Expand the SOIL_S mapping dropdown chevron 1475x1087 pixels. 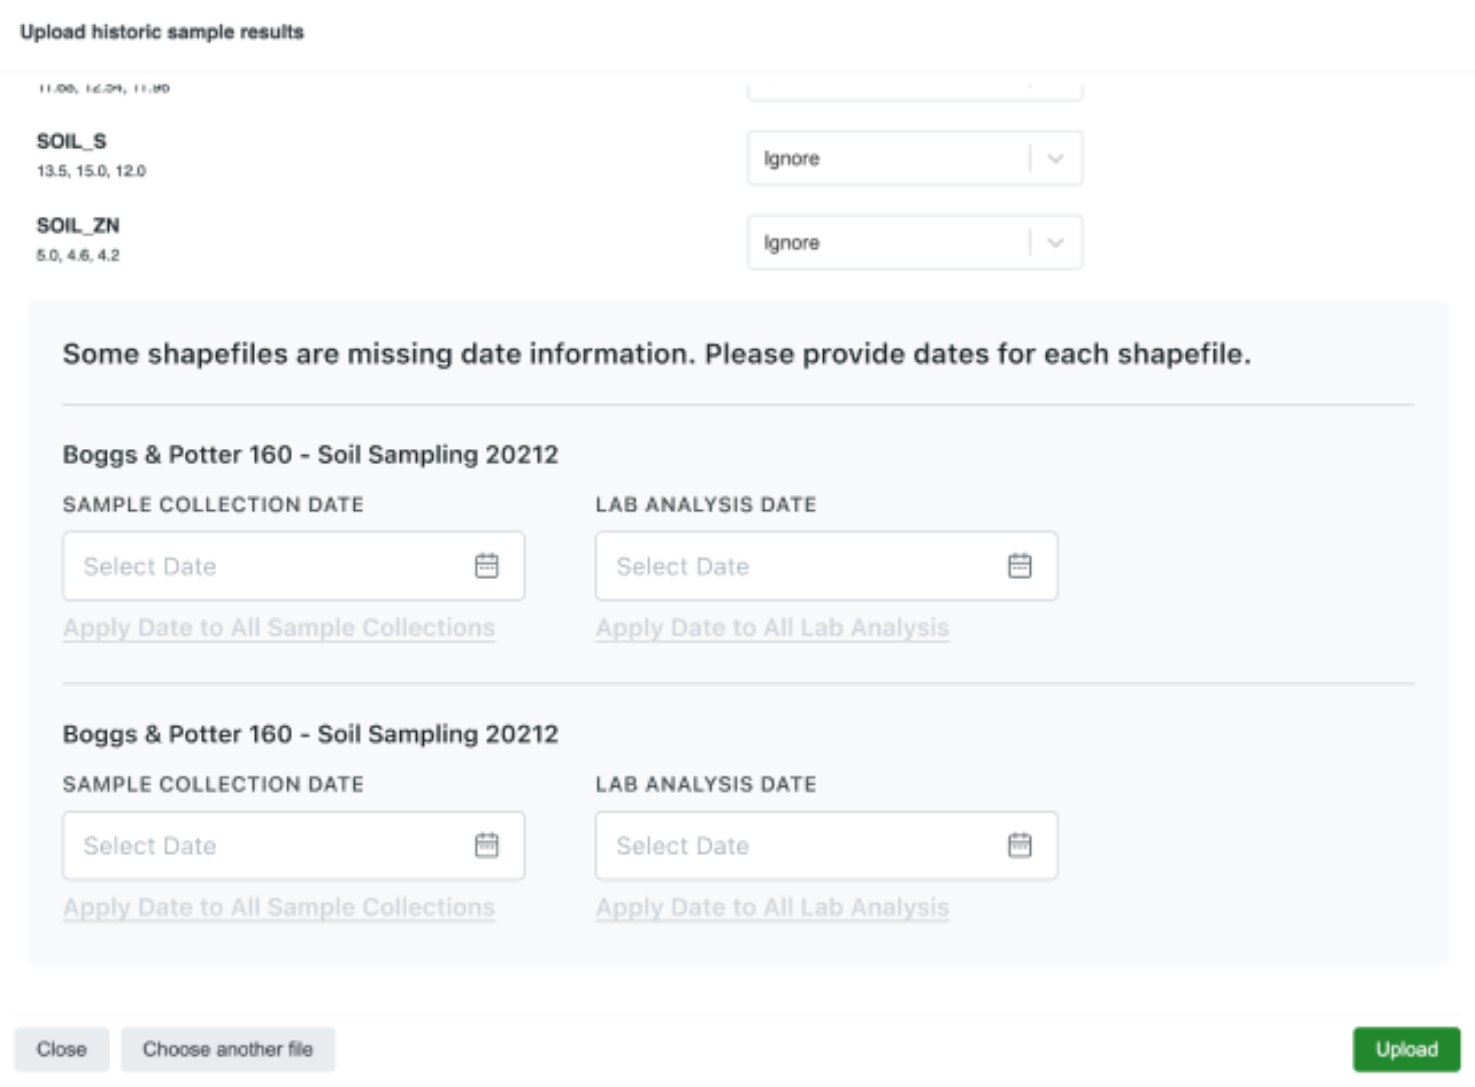(1055, 158)
